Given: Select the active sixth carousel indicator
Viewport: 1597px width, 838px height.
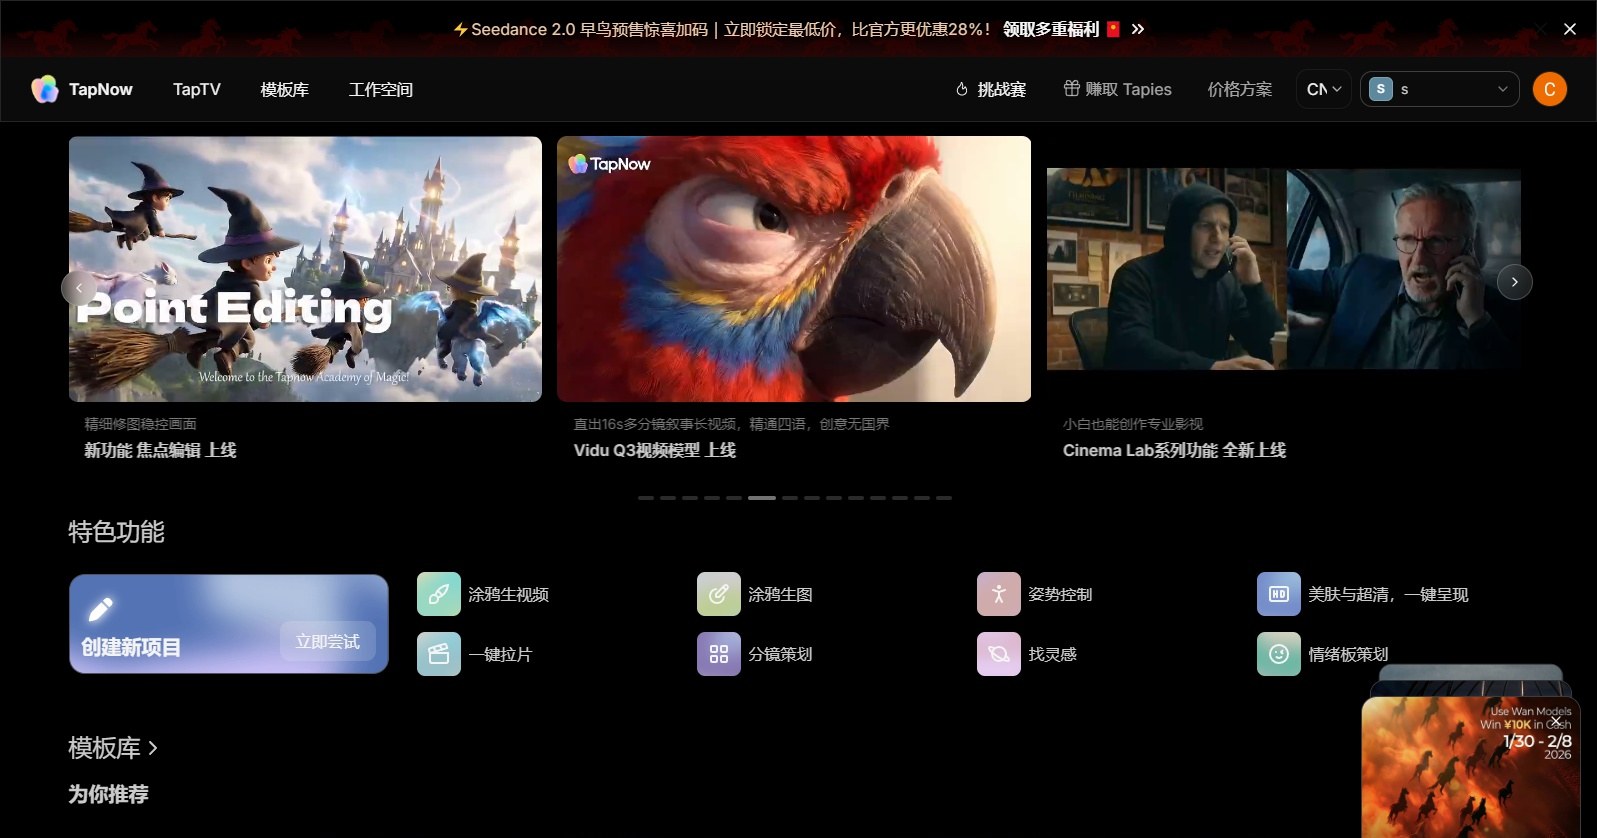Looking at the screenshot, I should click(762, 497).
